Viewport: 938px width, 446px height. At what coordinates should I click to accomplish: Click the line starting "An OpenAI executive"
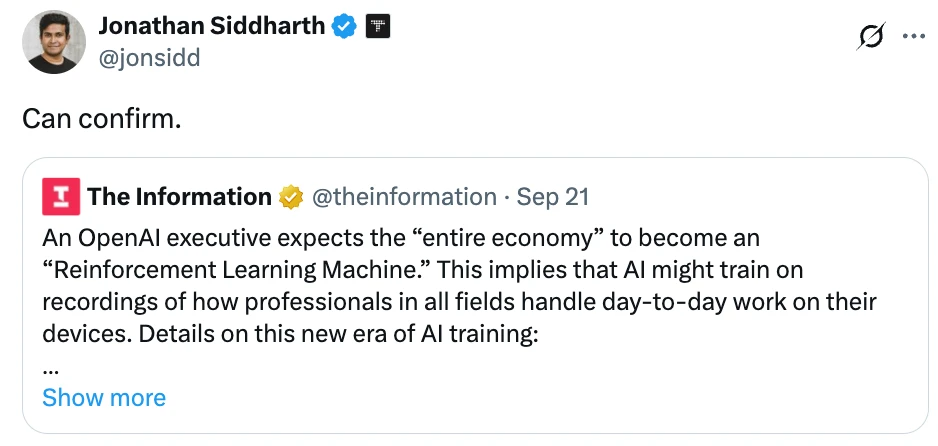400,240
